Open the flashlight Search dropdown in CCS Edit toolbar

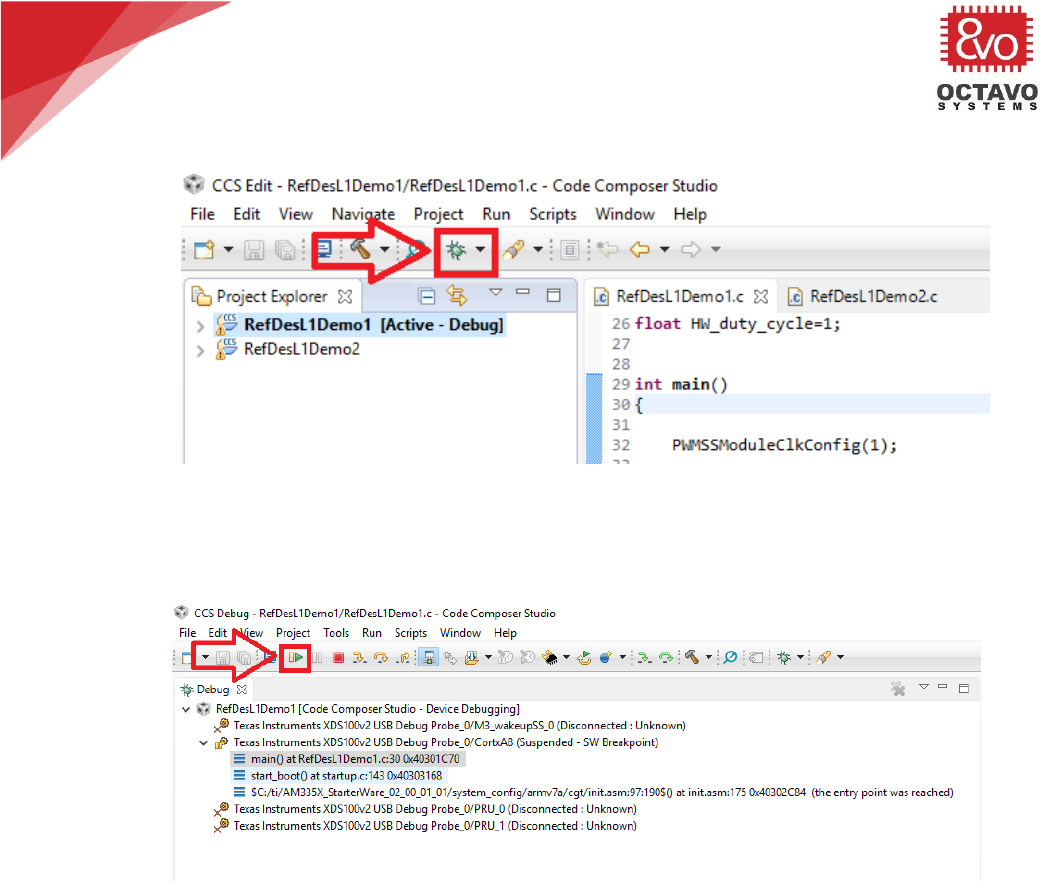click(538, 249)
